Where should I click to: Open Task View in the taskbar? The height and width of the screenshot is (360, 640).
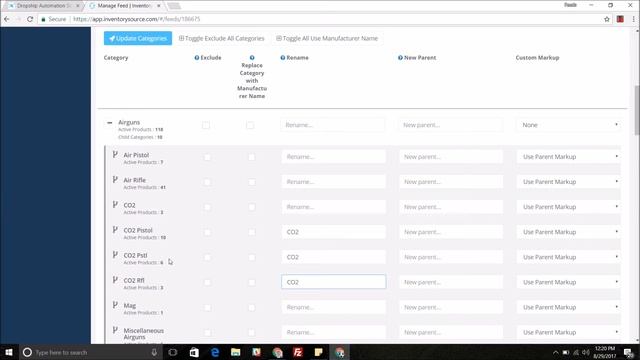(x=173, y=352)
